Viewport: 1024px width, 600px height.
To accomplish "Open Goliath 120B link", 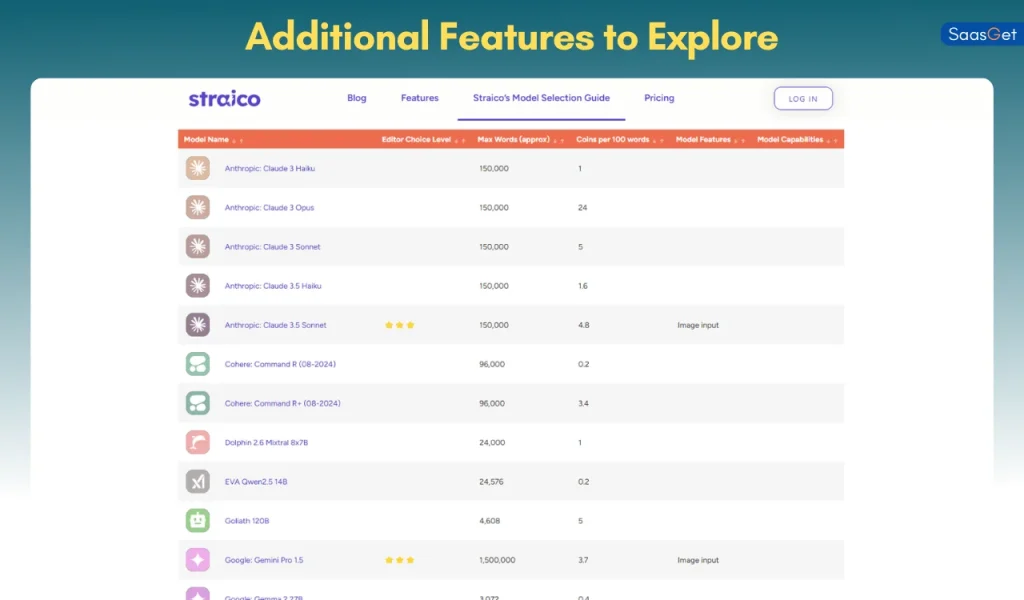I will click(x=247, y=521).
